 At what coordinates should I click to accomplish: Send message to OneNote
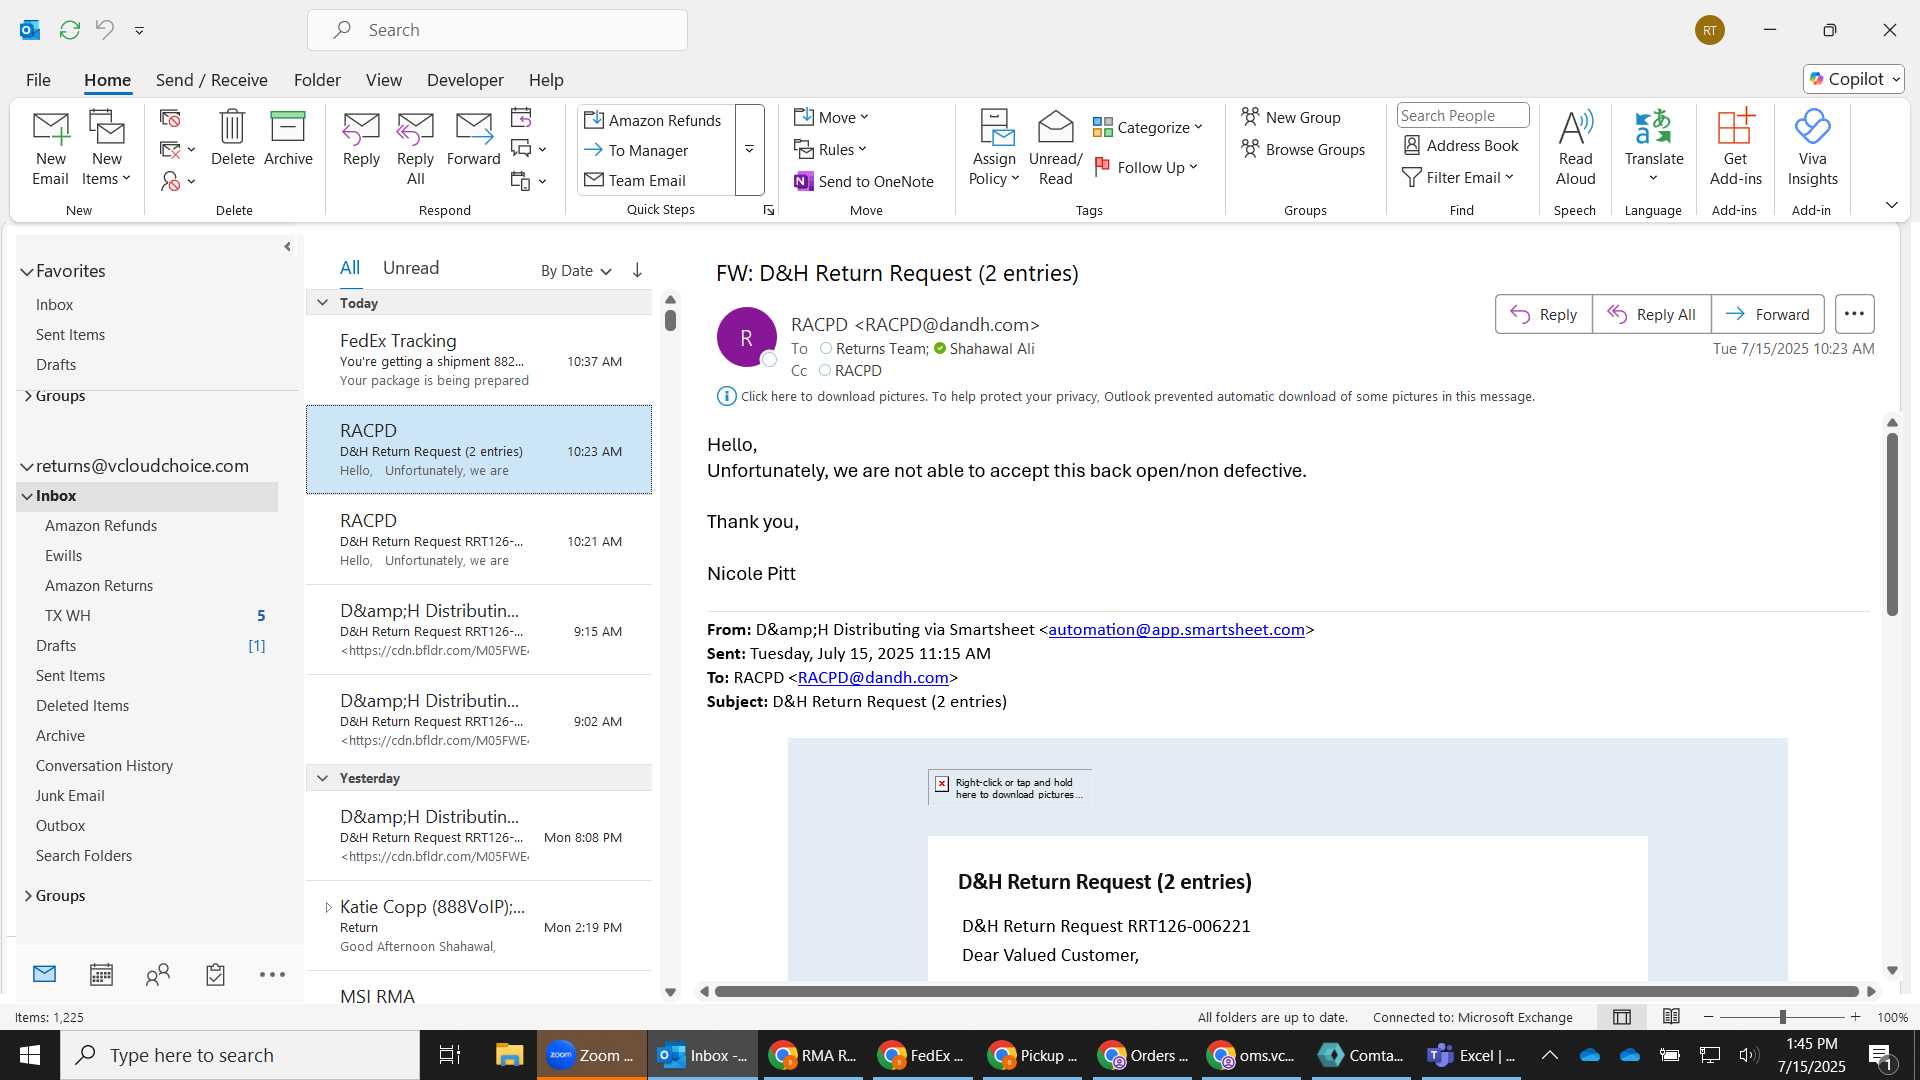[864, 181]
